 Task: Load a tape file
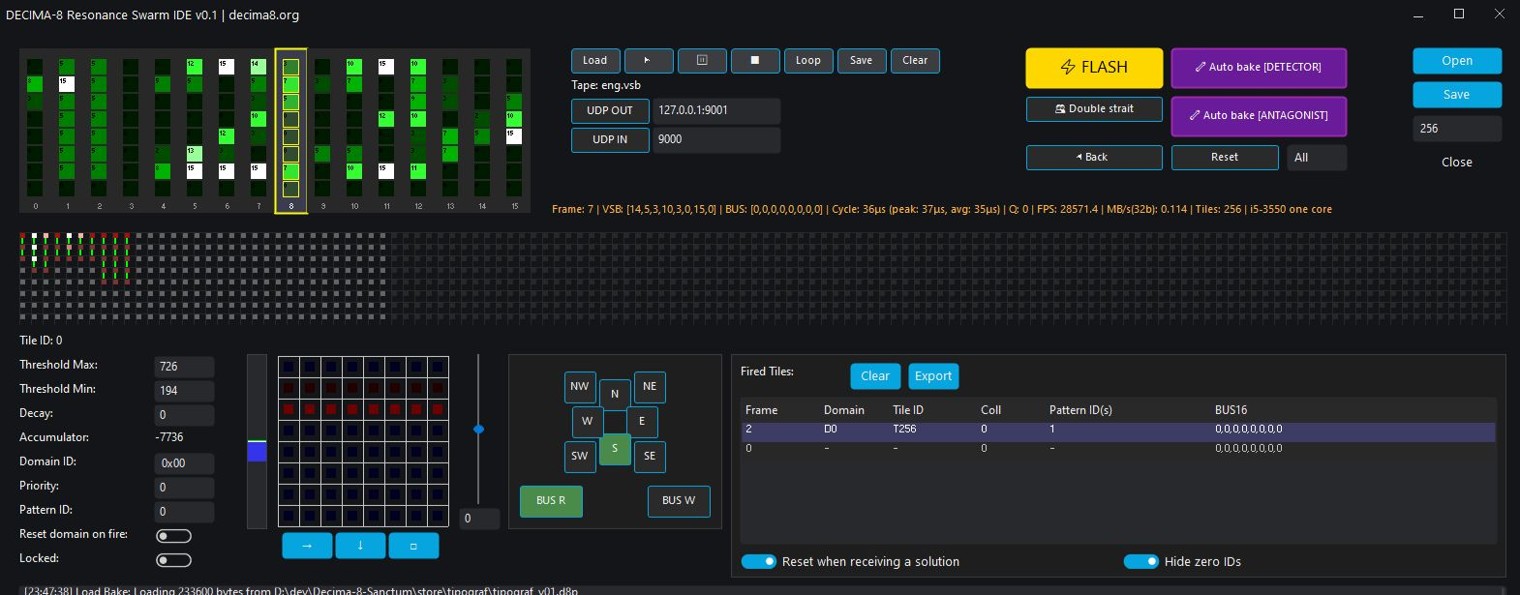[595, 60]
